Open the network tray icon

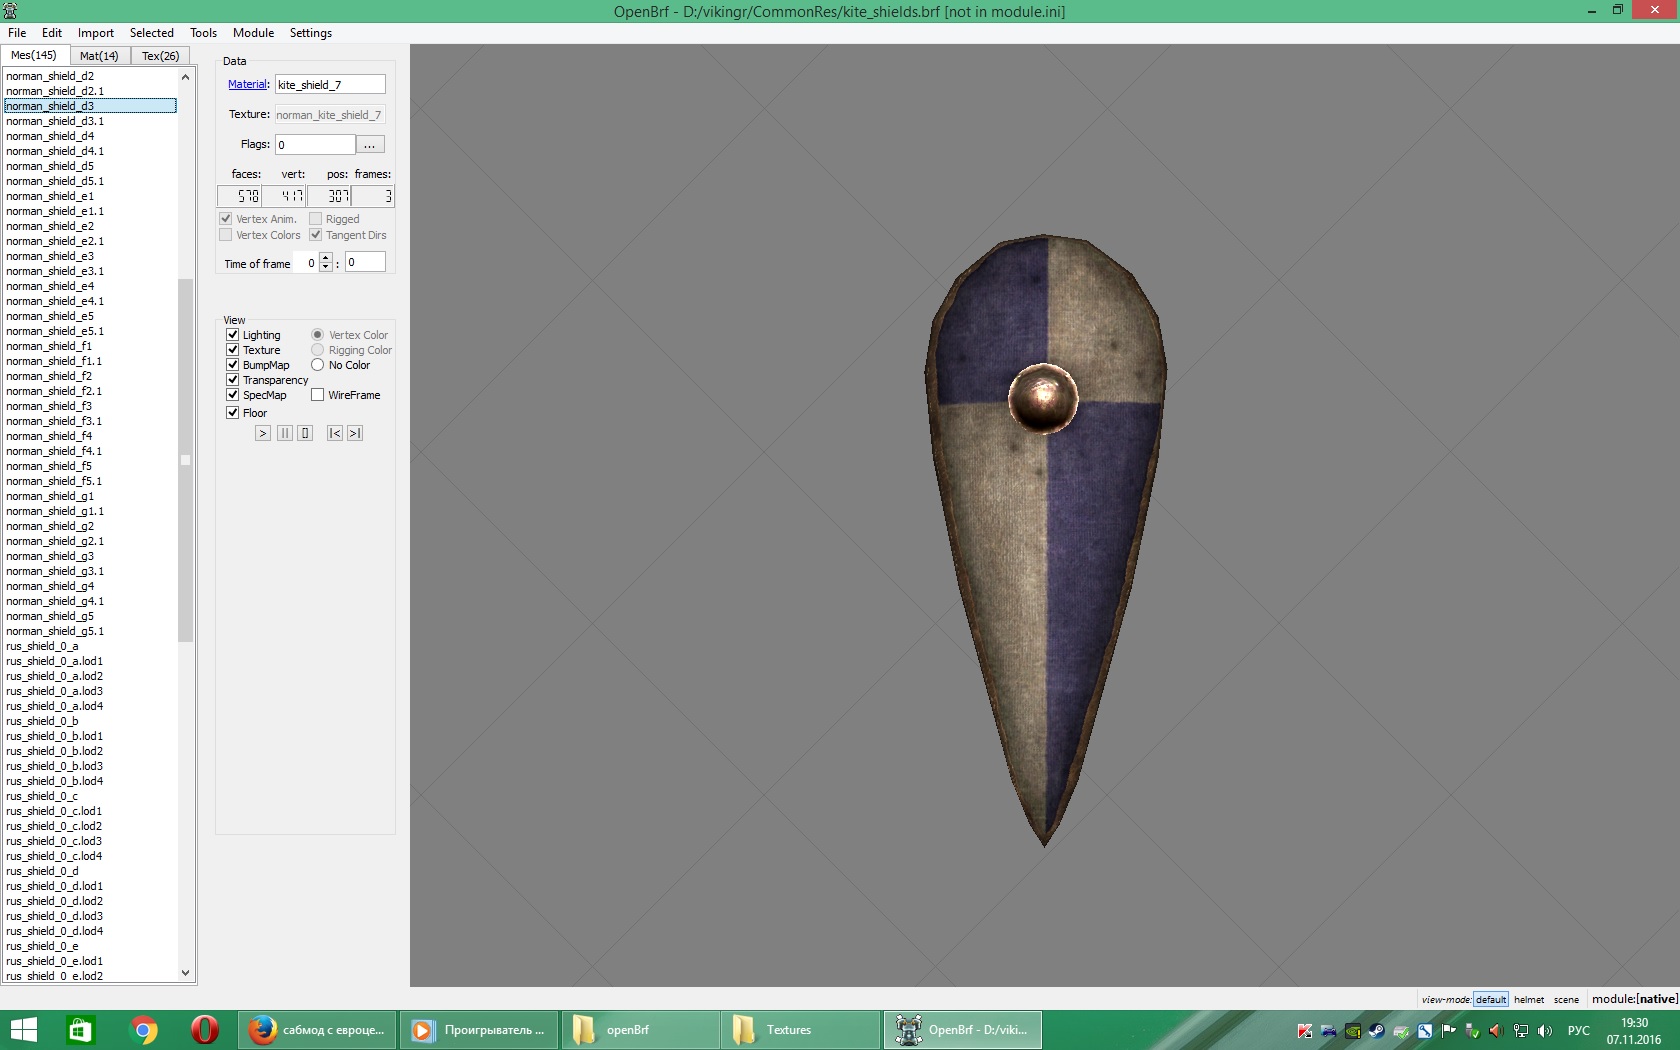tap(1520, 1030)
